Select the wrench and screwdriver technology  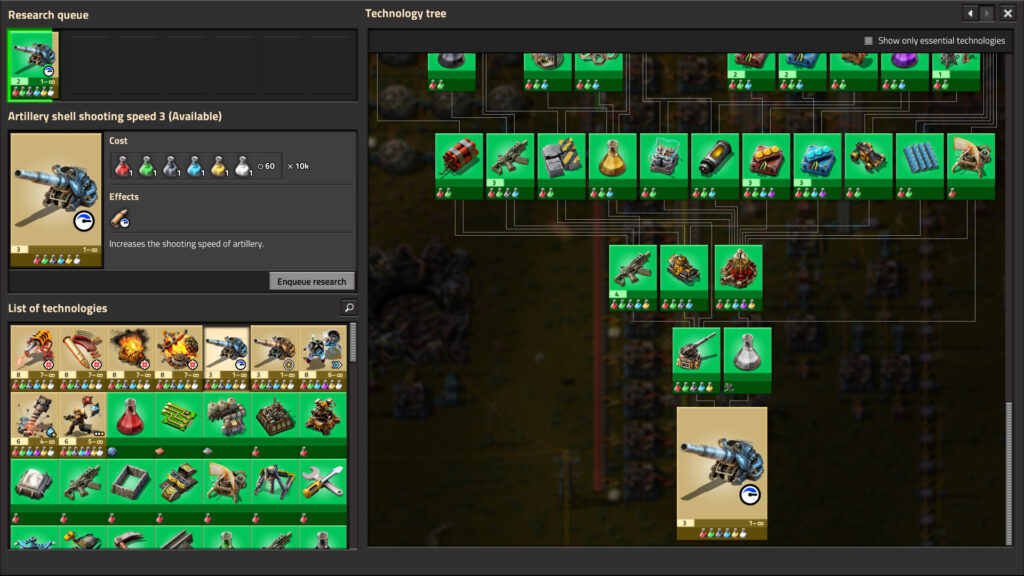322,486
